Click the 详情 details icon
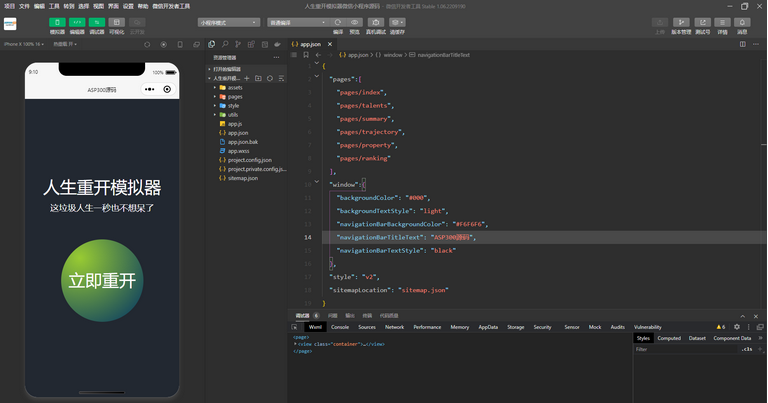The width and height of the screenshot is (768, 403). coord(722,22)
